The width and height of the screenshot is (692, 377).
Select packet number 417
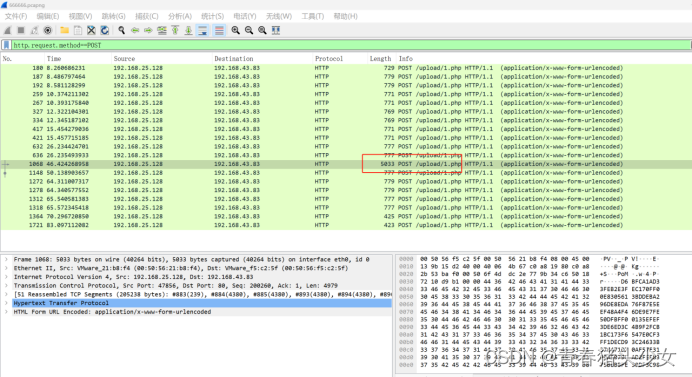[346, 129]
